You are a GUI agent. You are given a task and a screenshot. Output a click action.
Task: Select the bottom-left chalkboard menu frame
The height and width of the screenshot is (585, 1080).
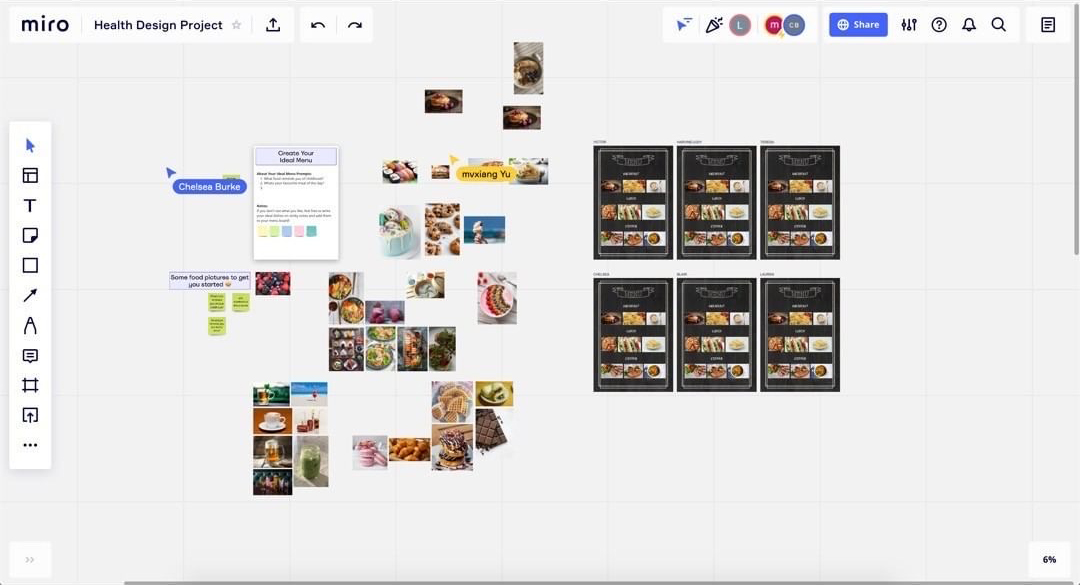[633, 335]
